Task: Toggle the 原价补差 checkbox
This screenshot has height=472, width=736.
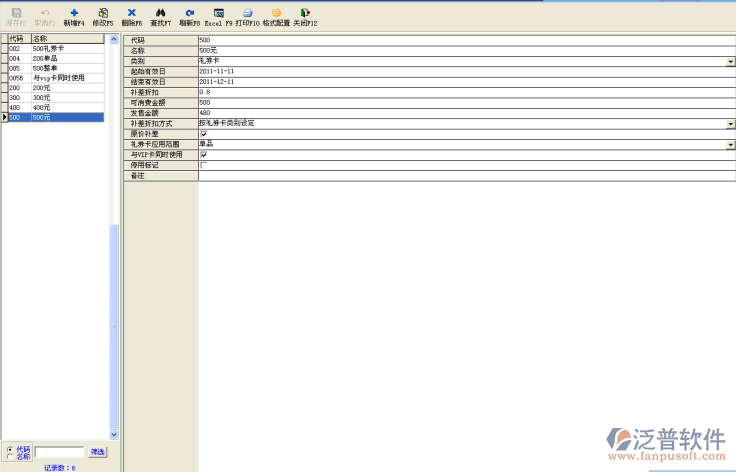Action: click(204, 134)
